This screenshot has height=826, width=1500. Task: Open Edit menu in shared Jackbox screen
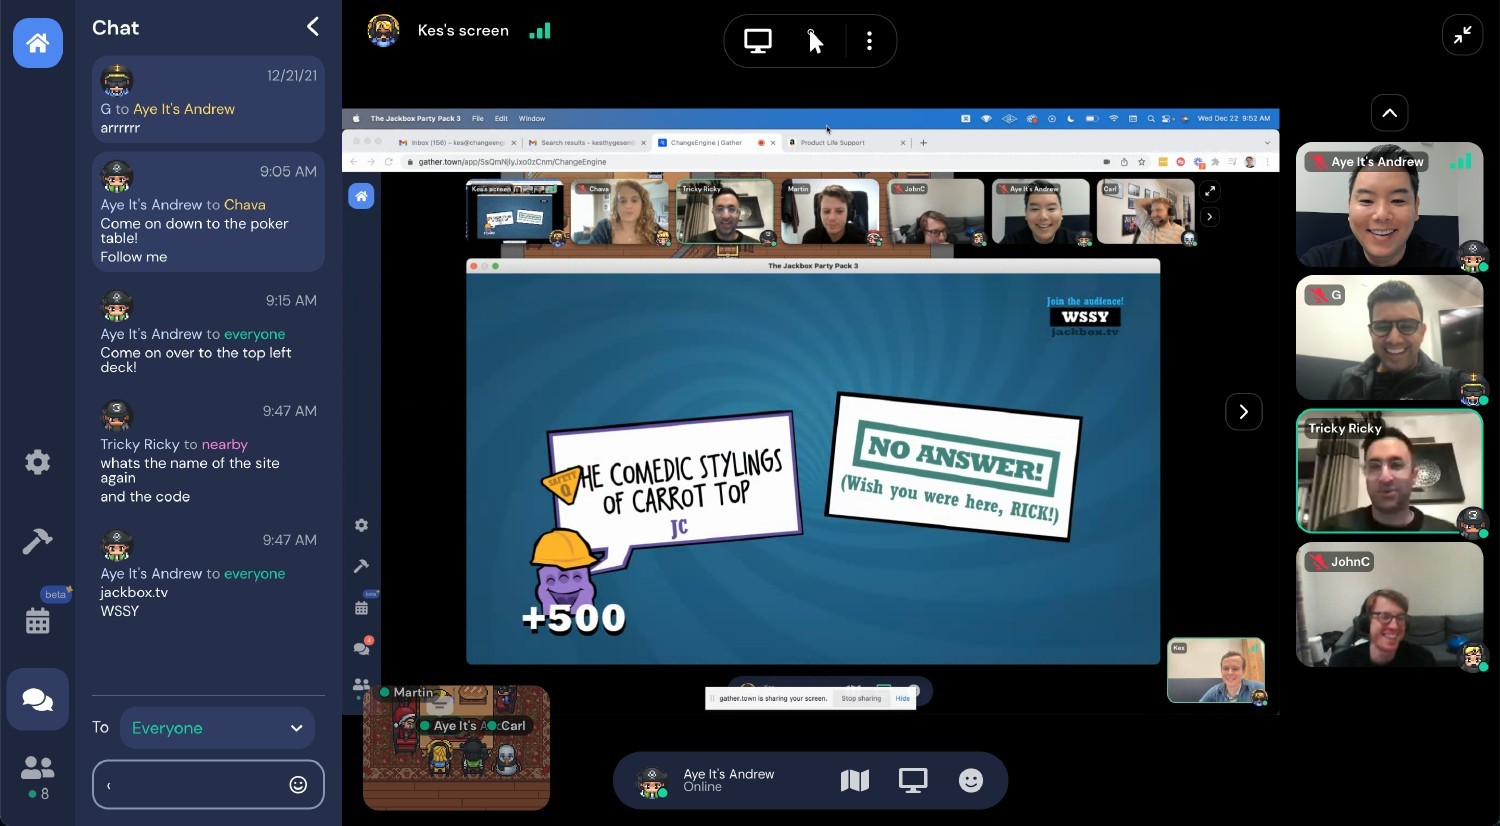pyautogui.click(x=501, y=118)
